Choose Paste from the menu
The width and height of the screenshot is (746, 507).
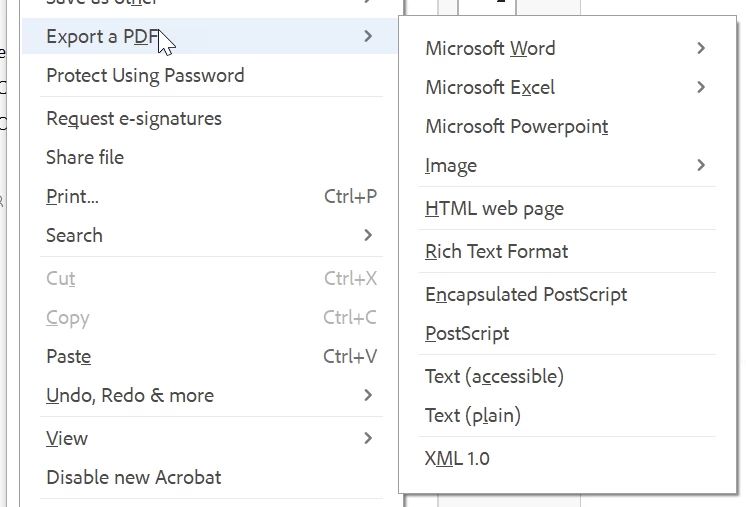point(209,356)
